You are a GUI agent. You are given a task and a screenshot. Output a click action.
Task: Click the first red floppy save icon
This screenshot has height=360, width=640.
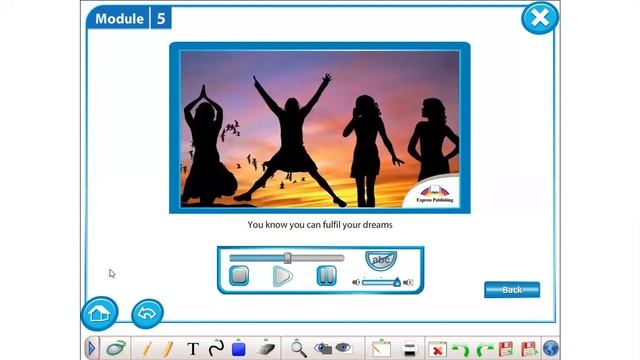[506, 349]
